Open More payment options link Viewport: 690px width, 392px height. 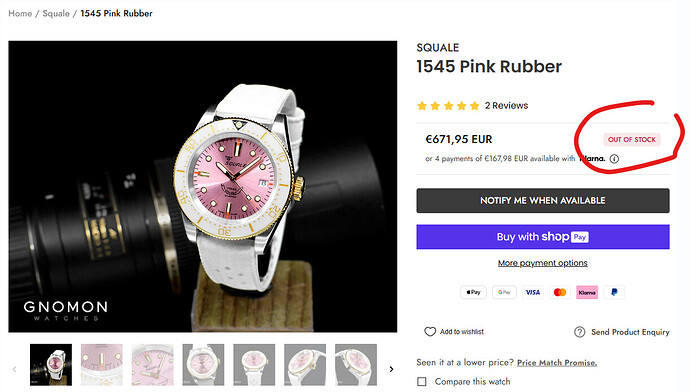543,263
